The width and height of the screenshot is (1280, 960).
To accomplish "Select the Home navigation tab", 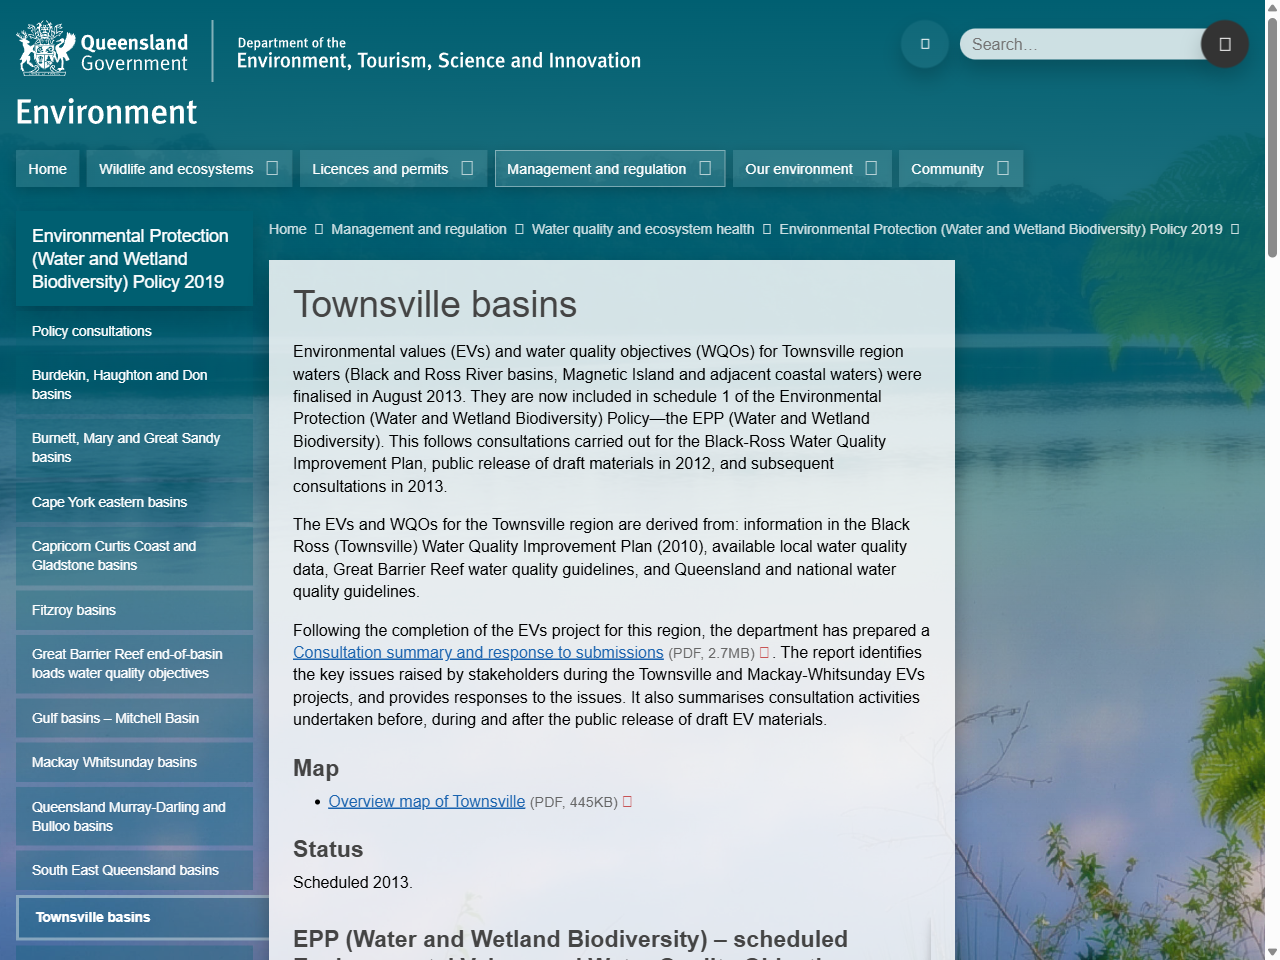I will click(47, 168).
